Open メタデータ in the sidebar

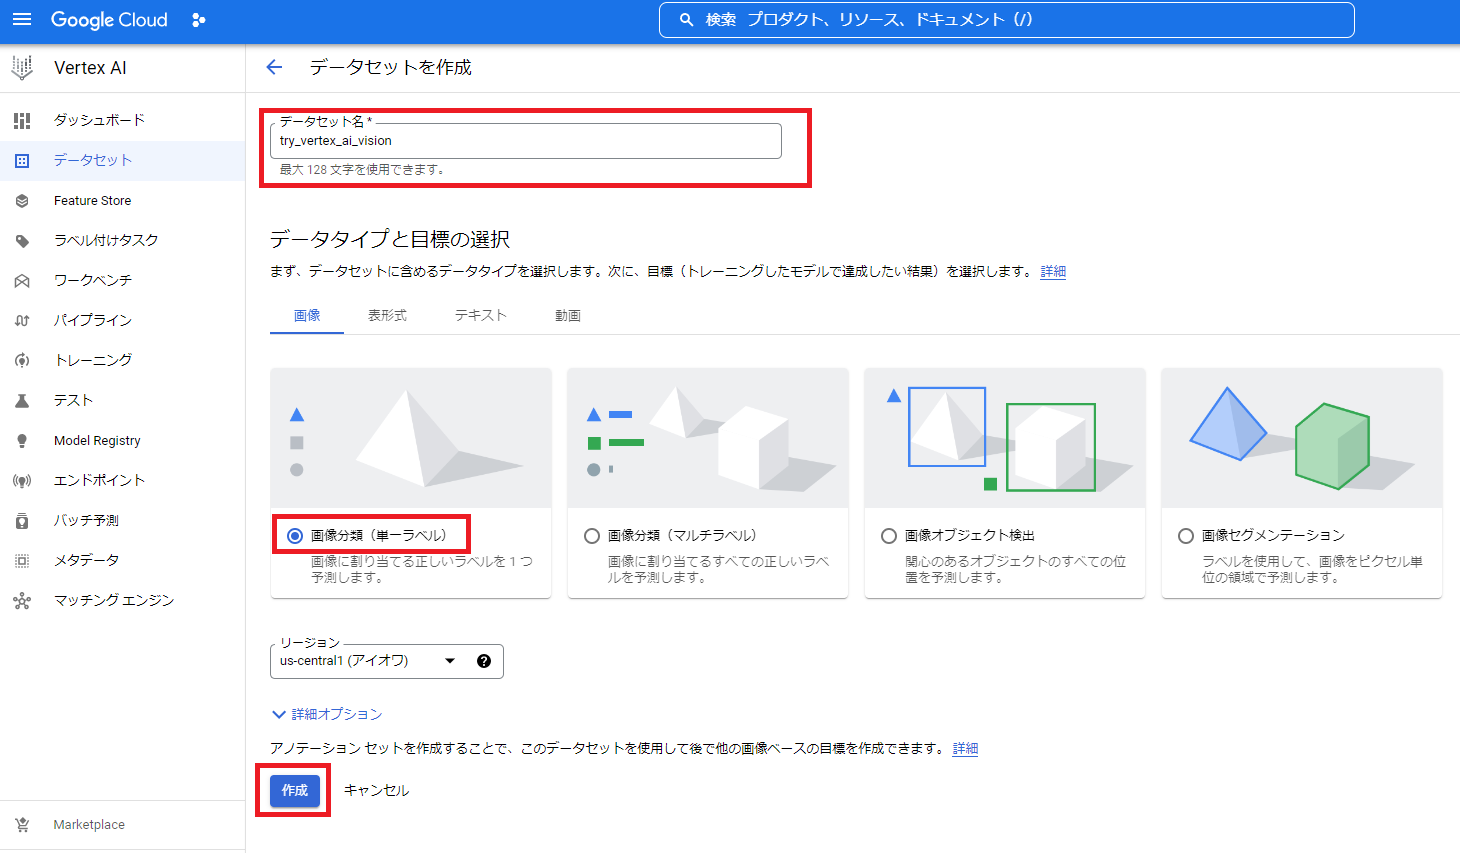86,561
